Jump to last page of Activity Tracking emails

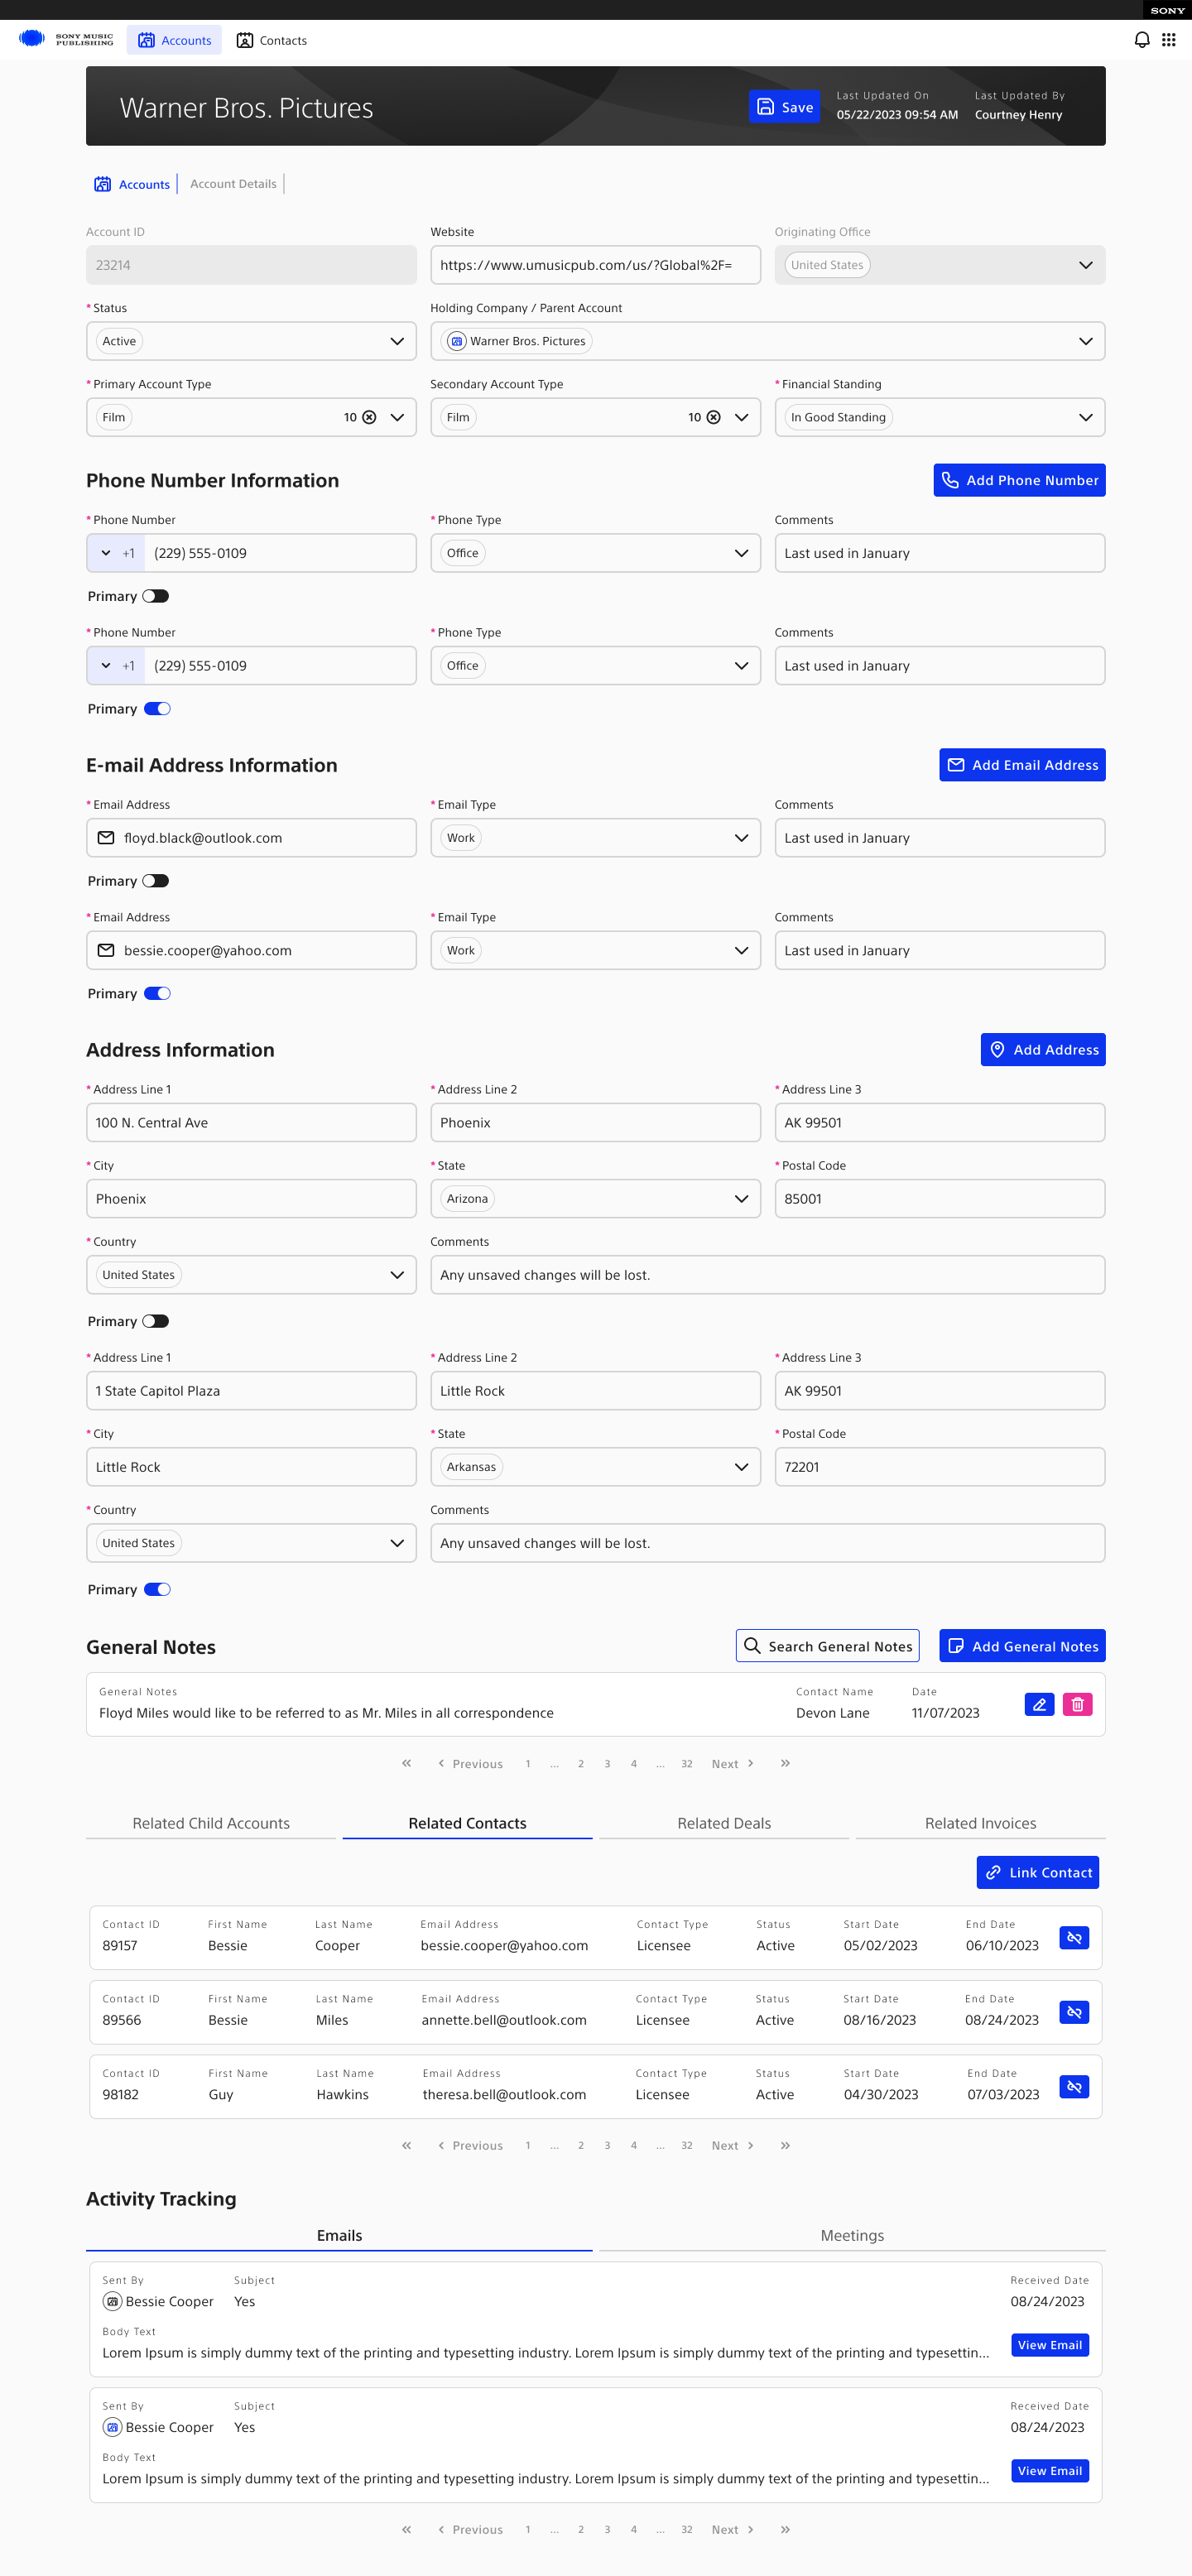tap(785, 2529)
